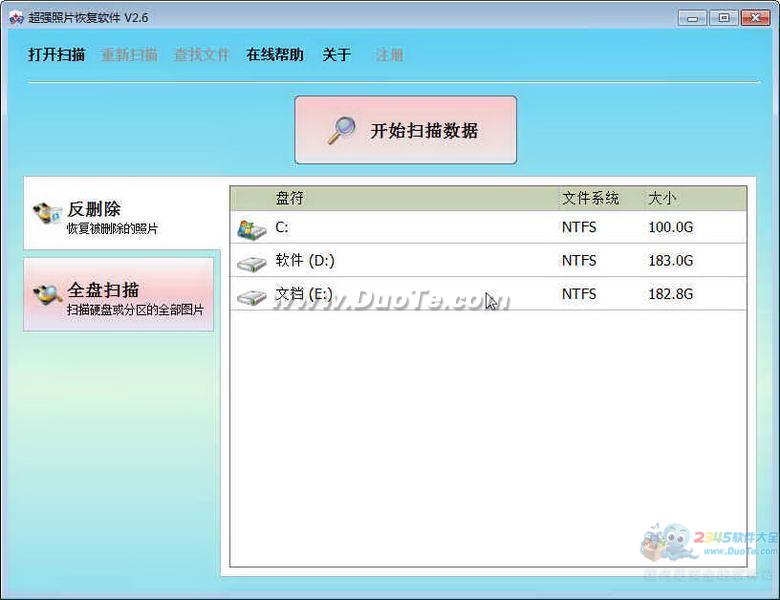Switch to 全盘扫描 full disk scan tab
Screen dimensions: 780x600
(x=120, y=297)
